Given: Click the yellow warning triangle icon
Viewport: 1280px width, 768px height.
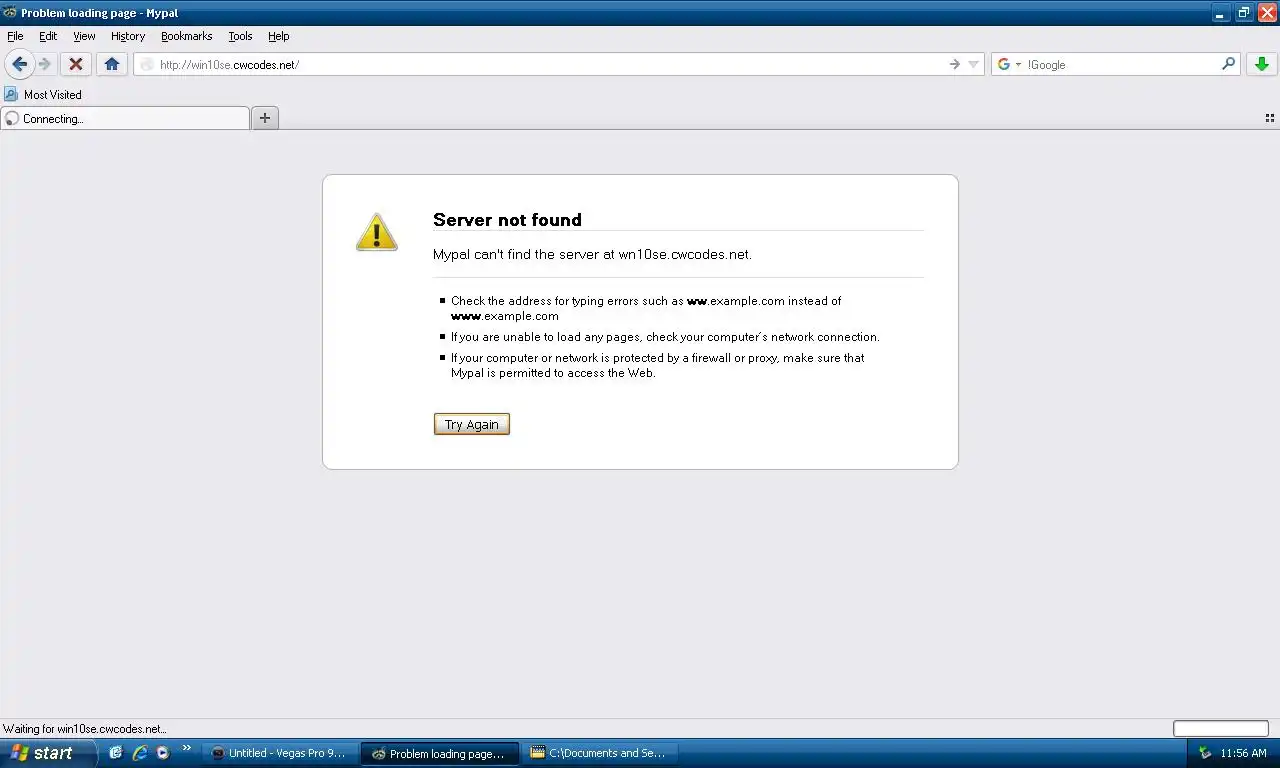Looking at the screenshot, I should click(x=377, y=232).
